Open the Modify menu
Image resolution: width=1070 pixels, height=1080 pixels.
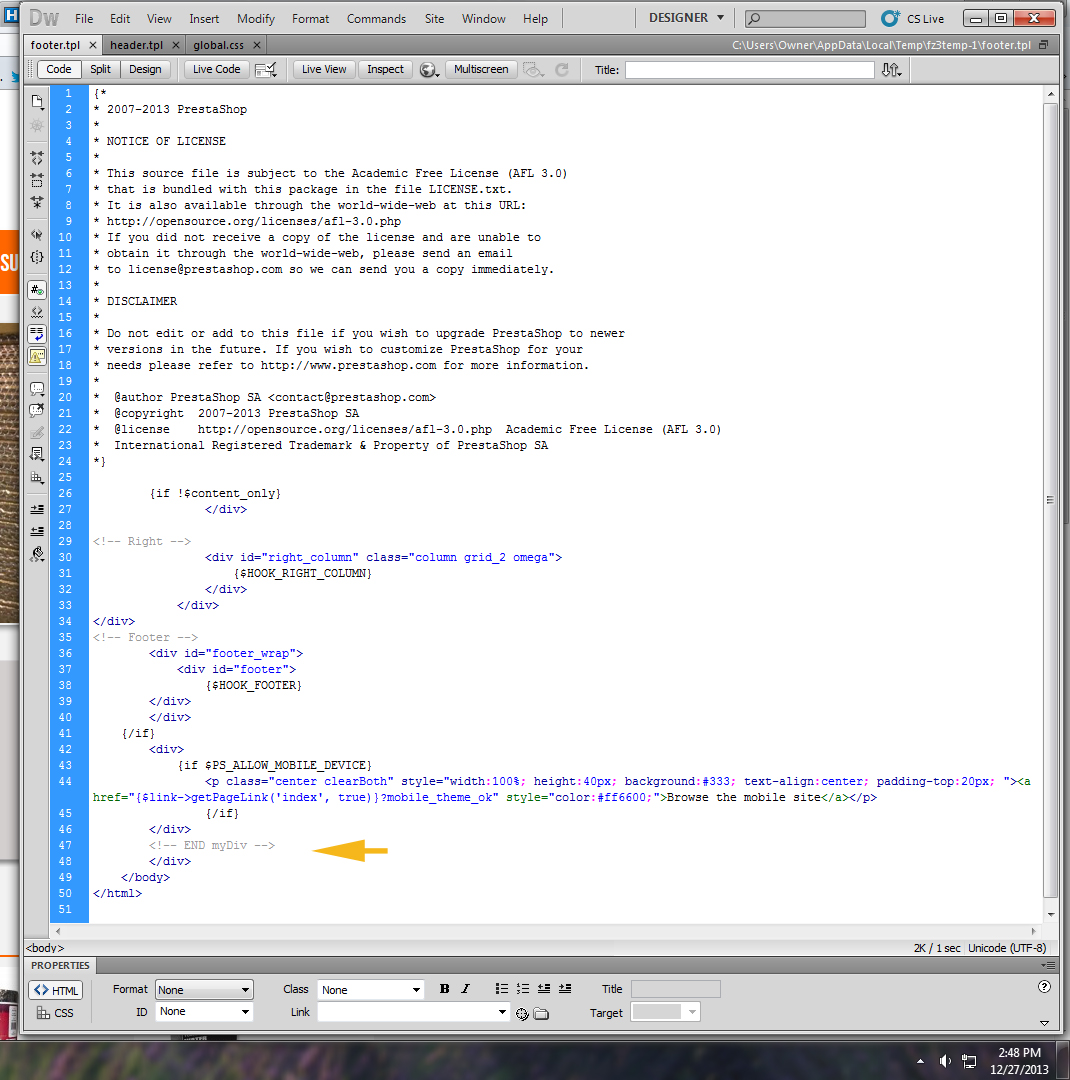[x=256, y=19]
